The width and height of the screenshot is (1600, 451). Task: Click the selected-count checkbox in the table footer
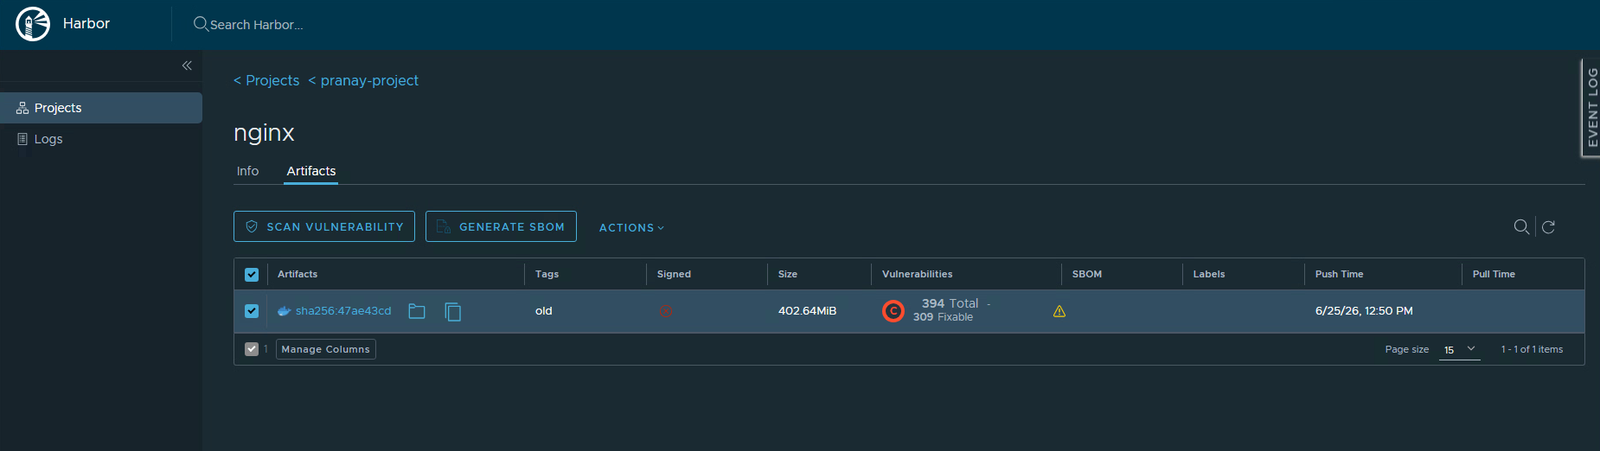click(251, 349)
